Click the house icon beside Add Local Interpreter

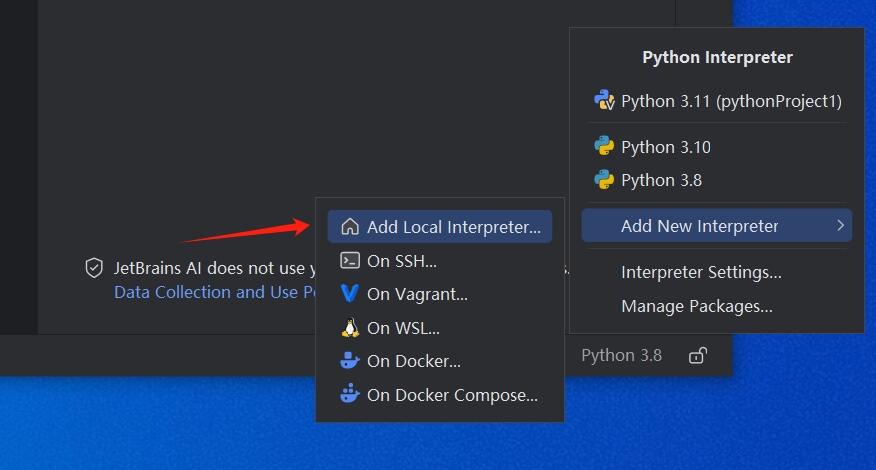(x=350, y=226)
